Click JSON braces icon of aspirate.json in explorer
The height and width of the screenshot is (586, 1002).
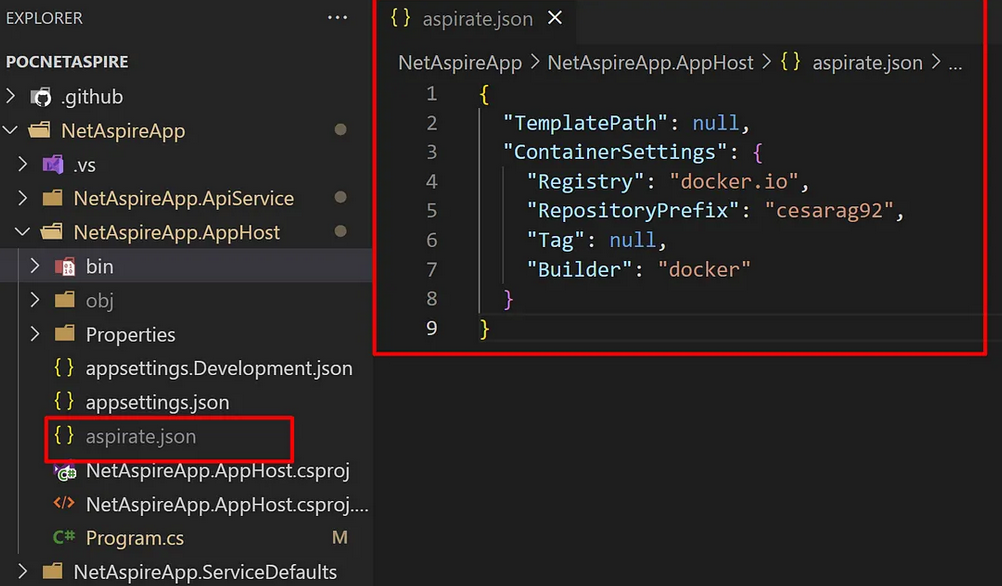coord(64,435)
